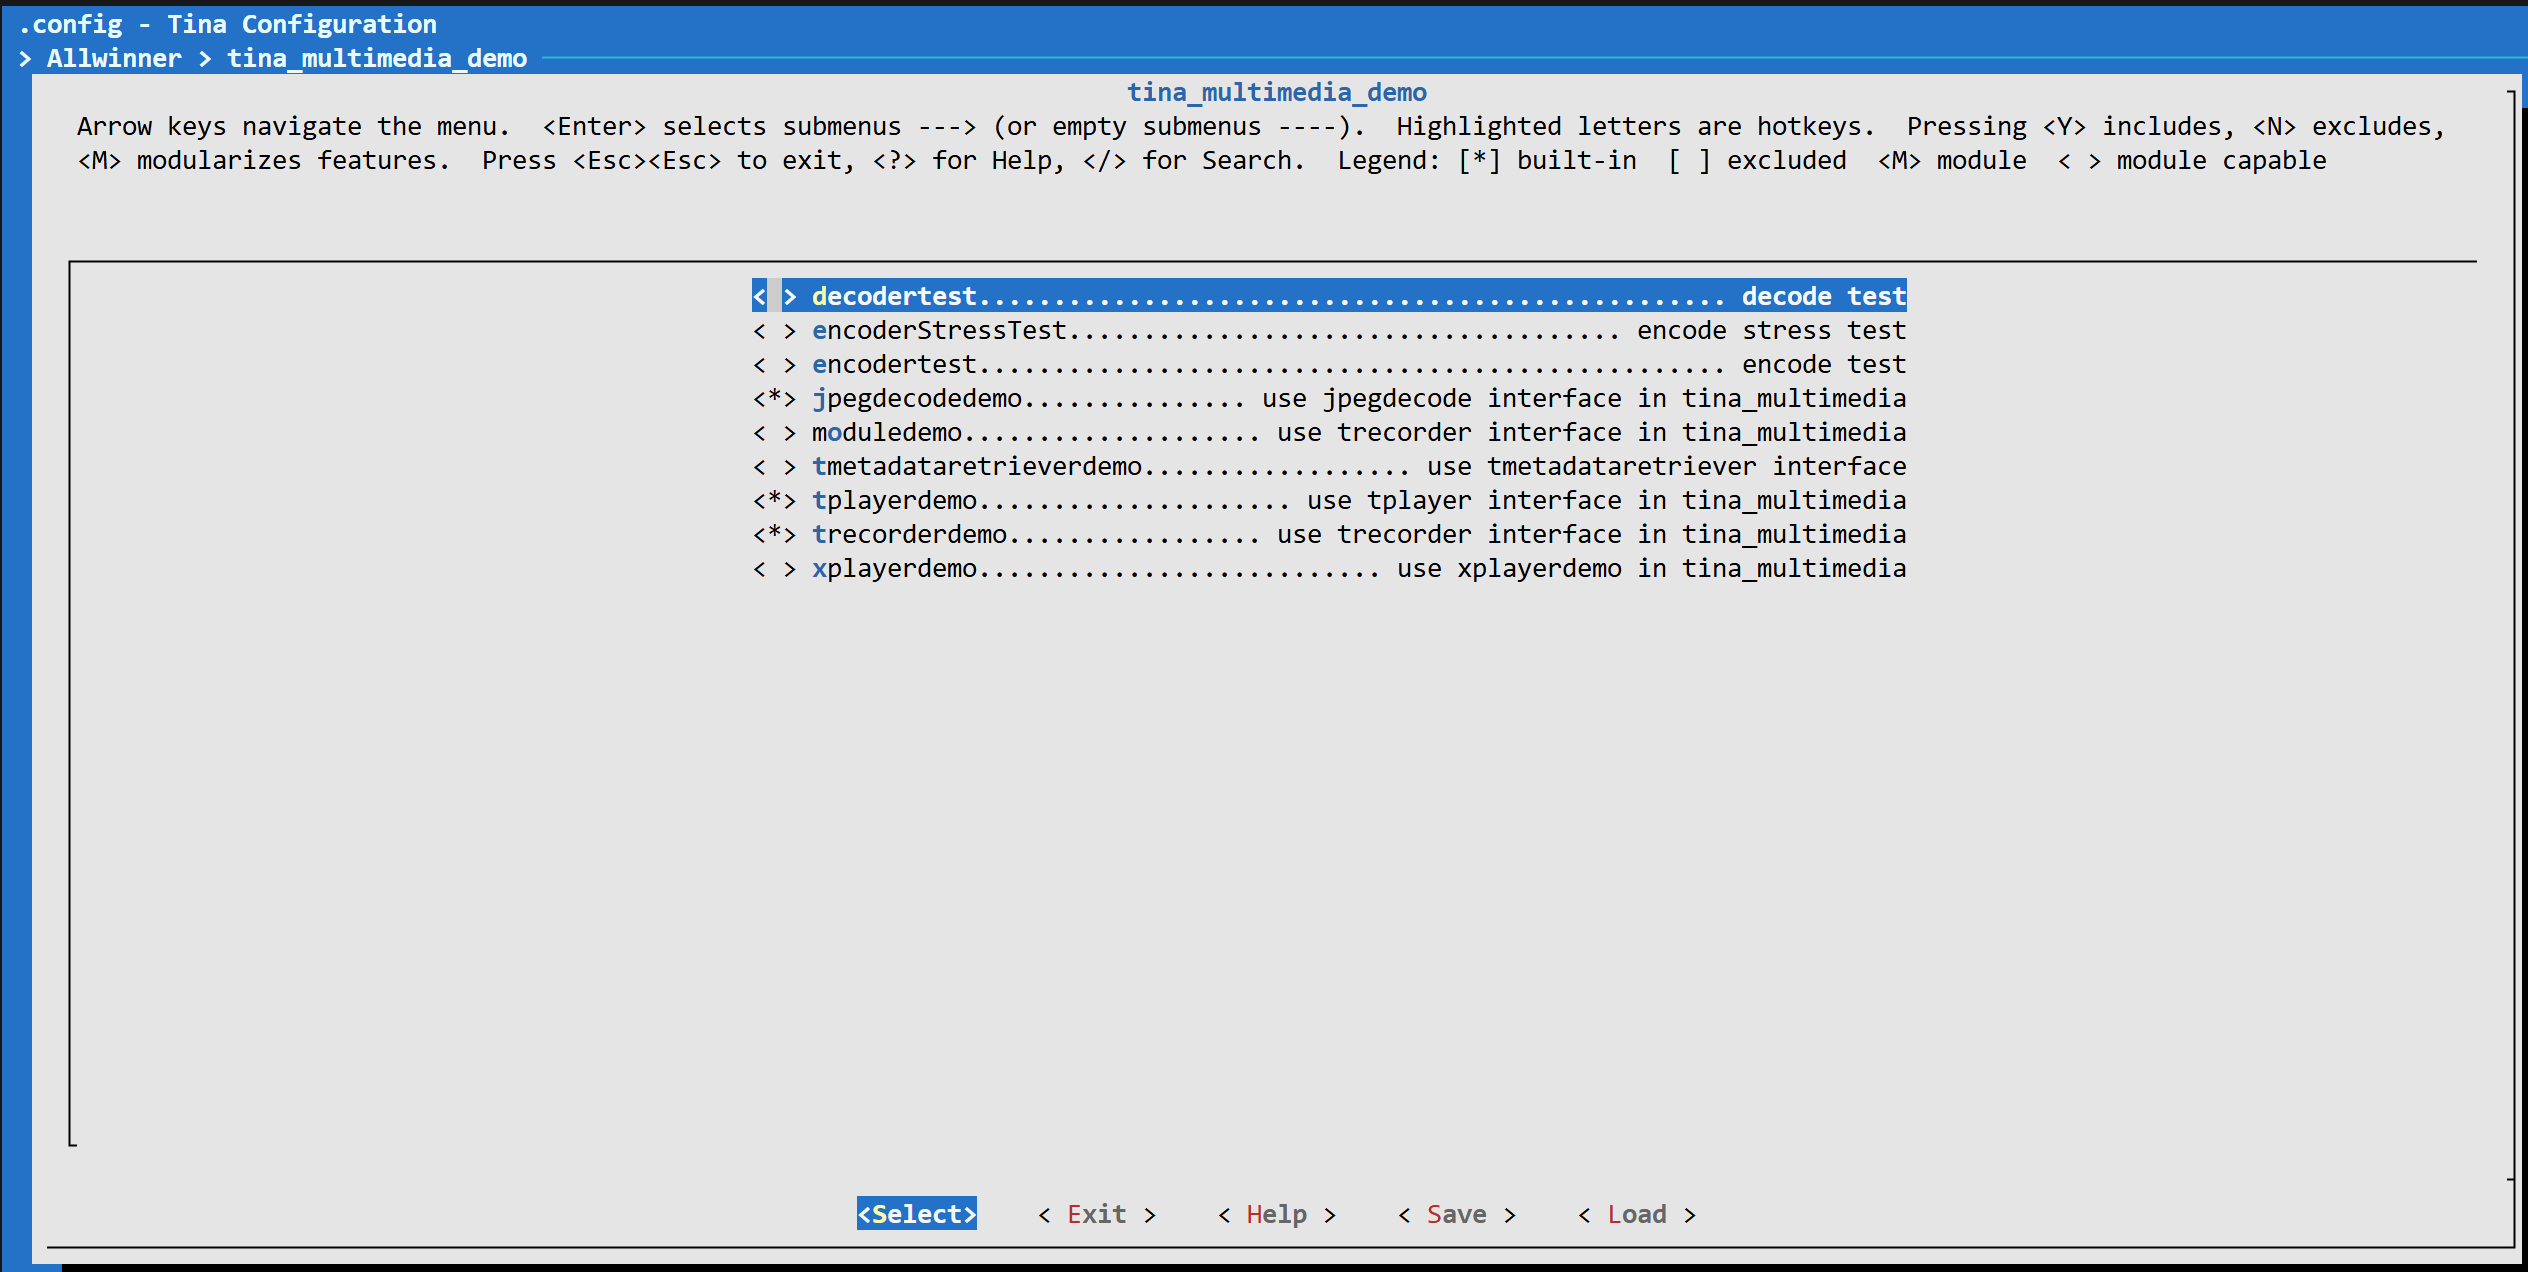
Task: Toggle the encoderStressTest selection marker
Action: tap(774, 331)
